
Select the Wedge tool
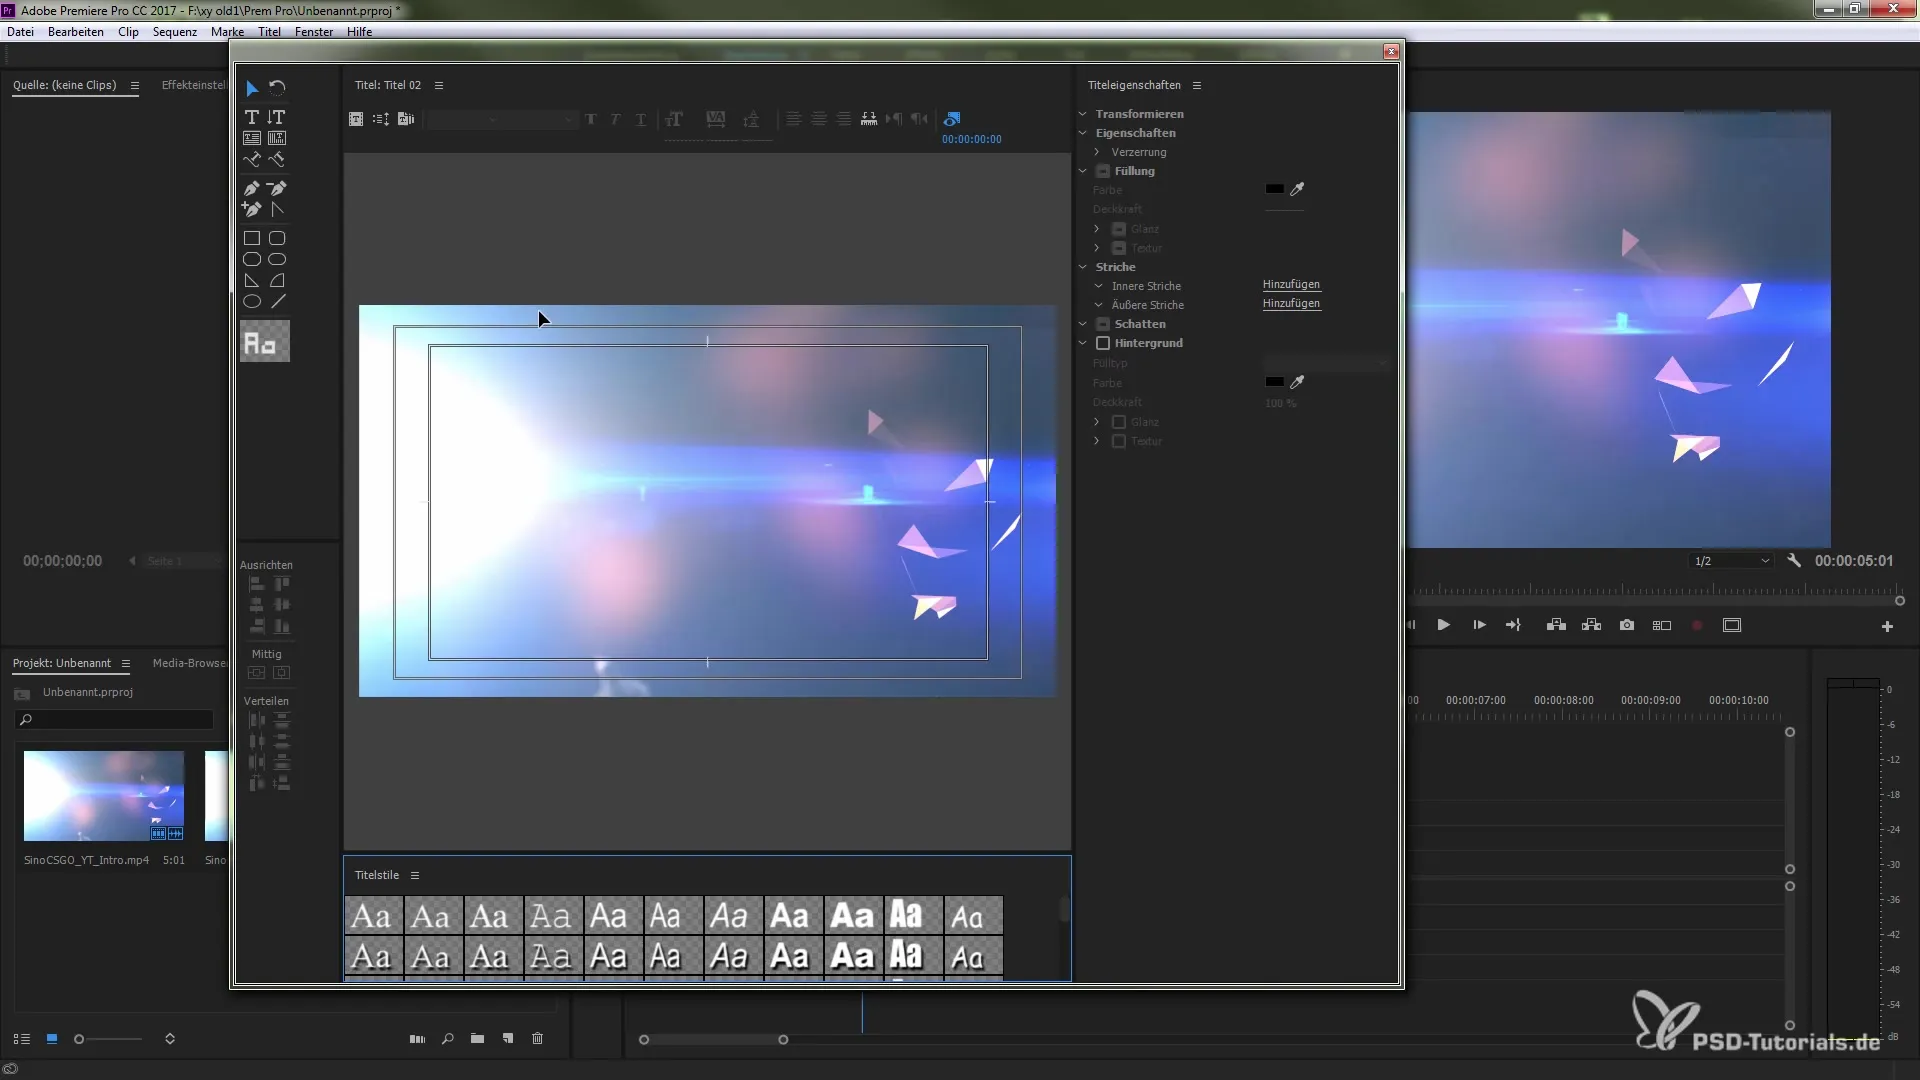(x=252, y=281)
